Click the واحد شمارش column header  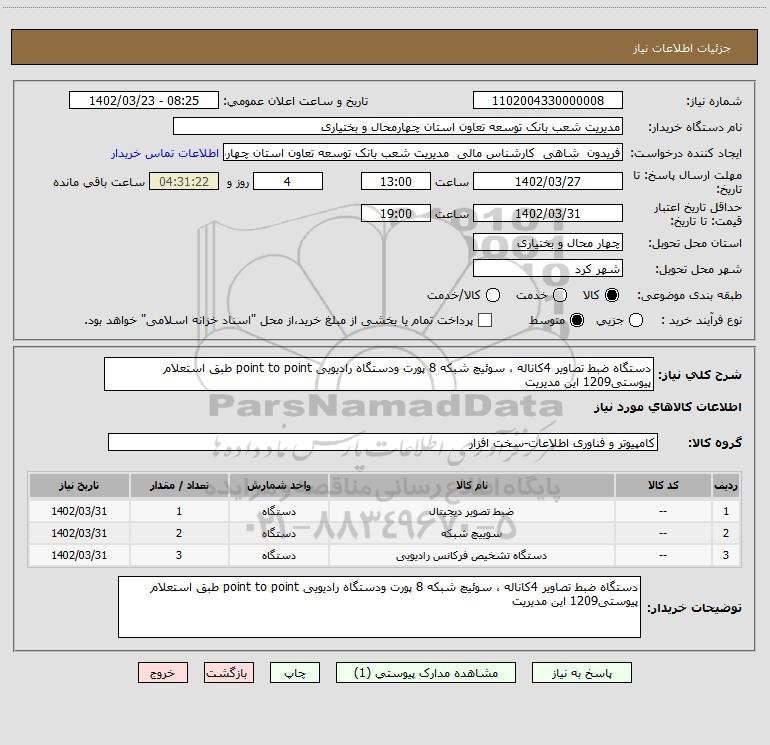point(278,485)
